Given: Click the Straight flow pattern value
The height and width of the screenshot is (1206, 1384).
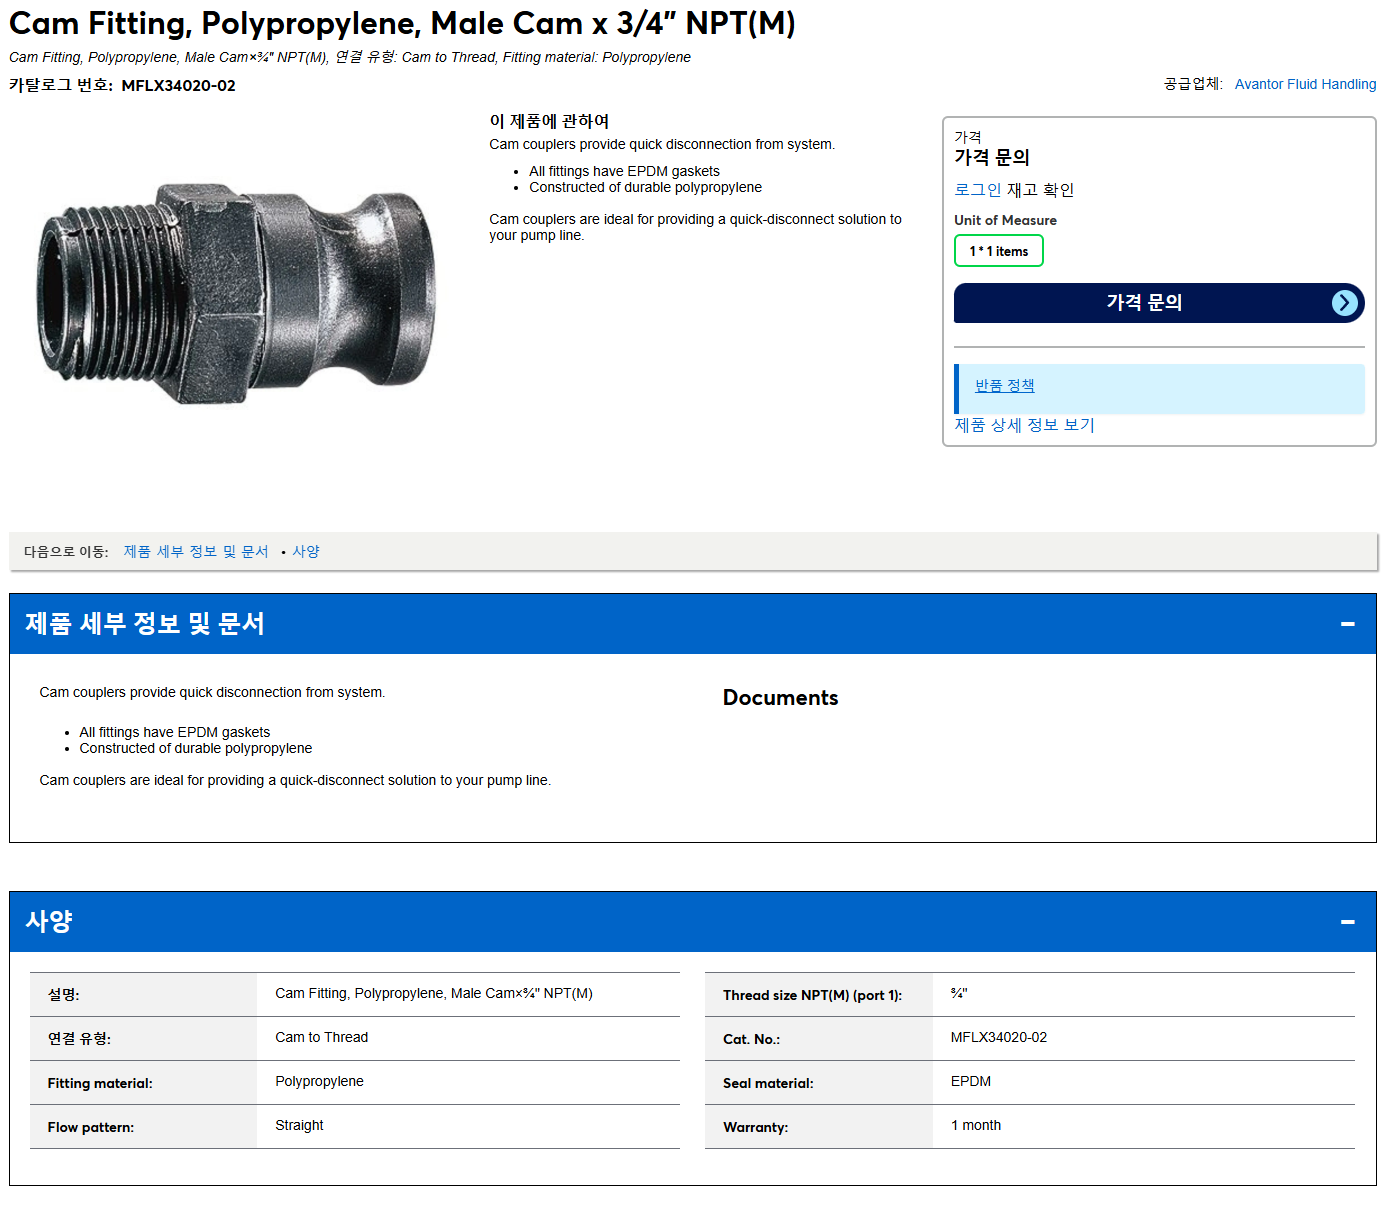Looking at the screenshot, I should (x=299, y=1125).
